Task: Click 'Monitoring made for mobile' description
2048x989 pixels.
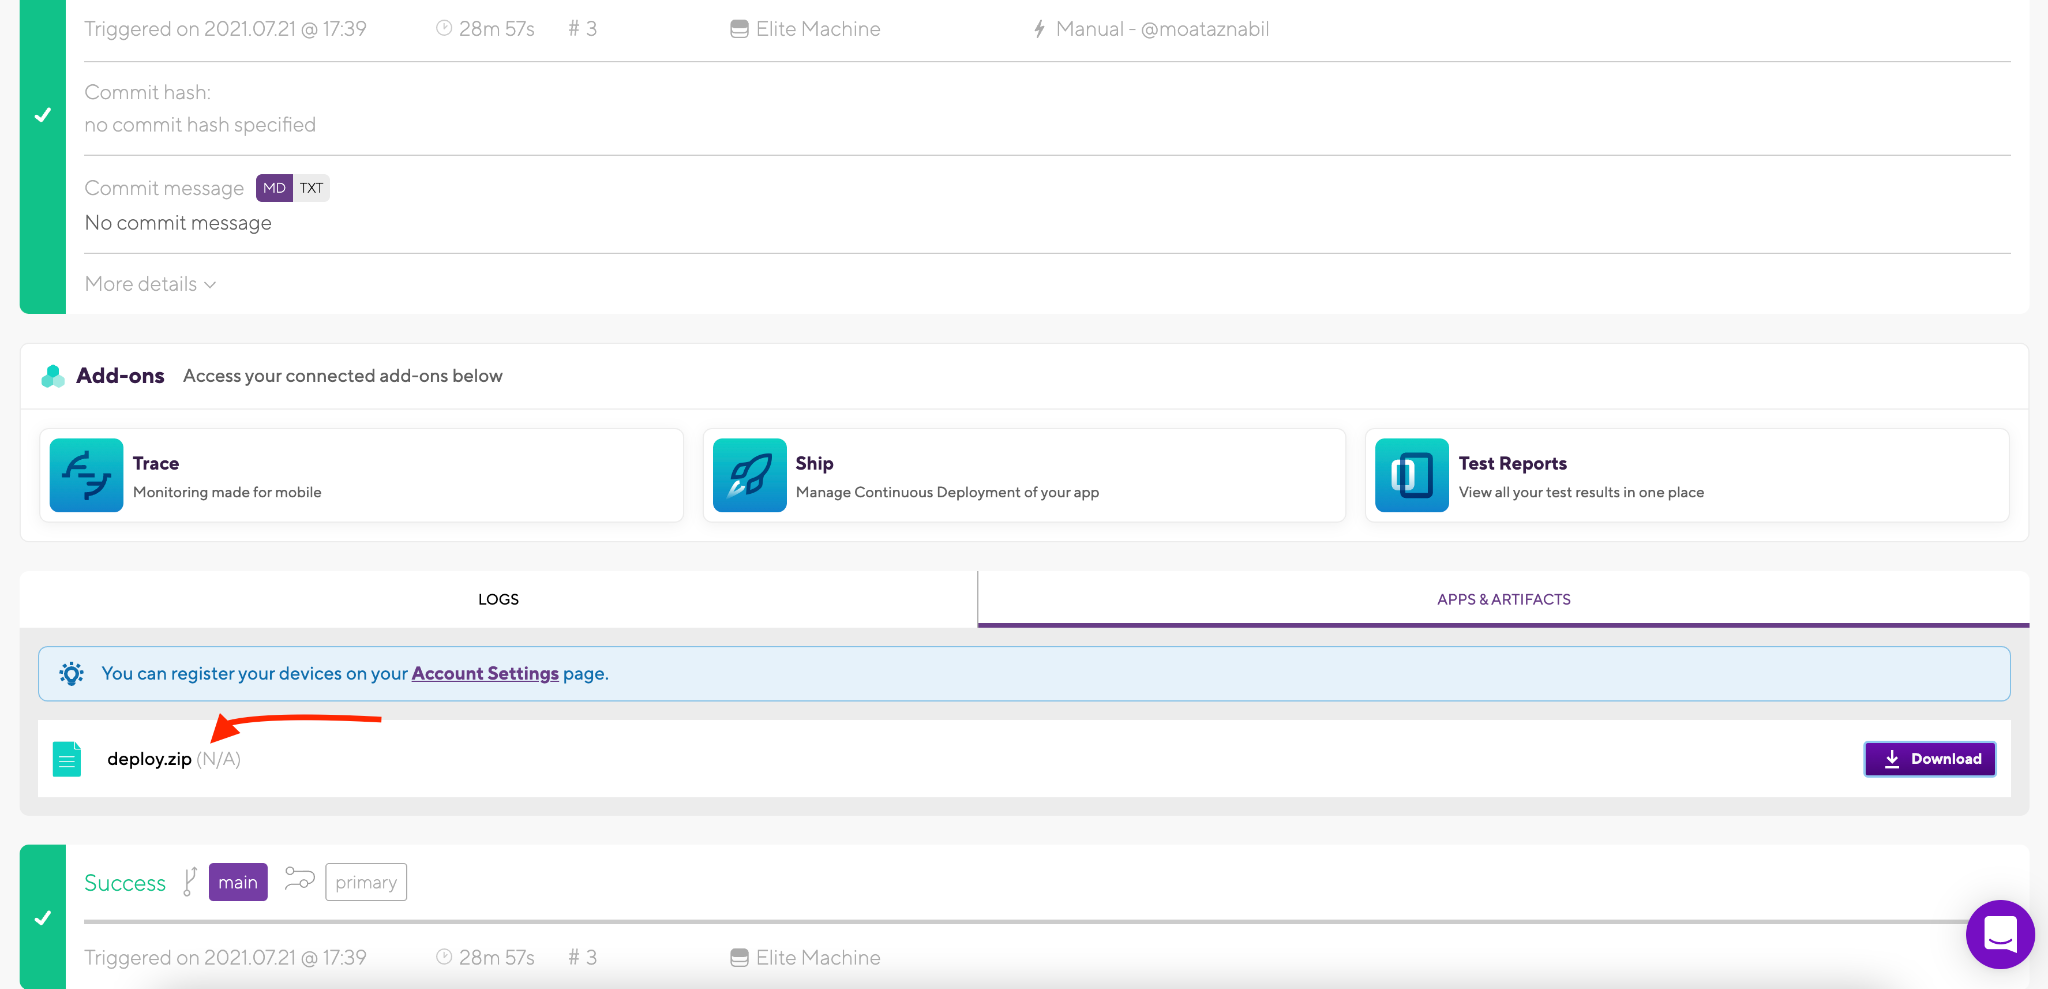Action: [x=227, y=492]
